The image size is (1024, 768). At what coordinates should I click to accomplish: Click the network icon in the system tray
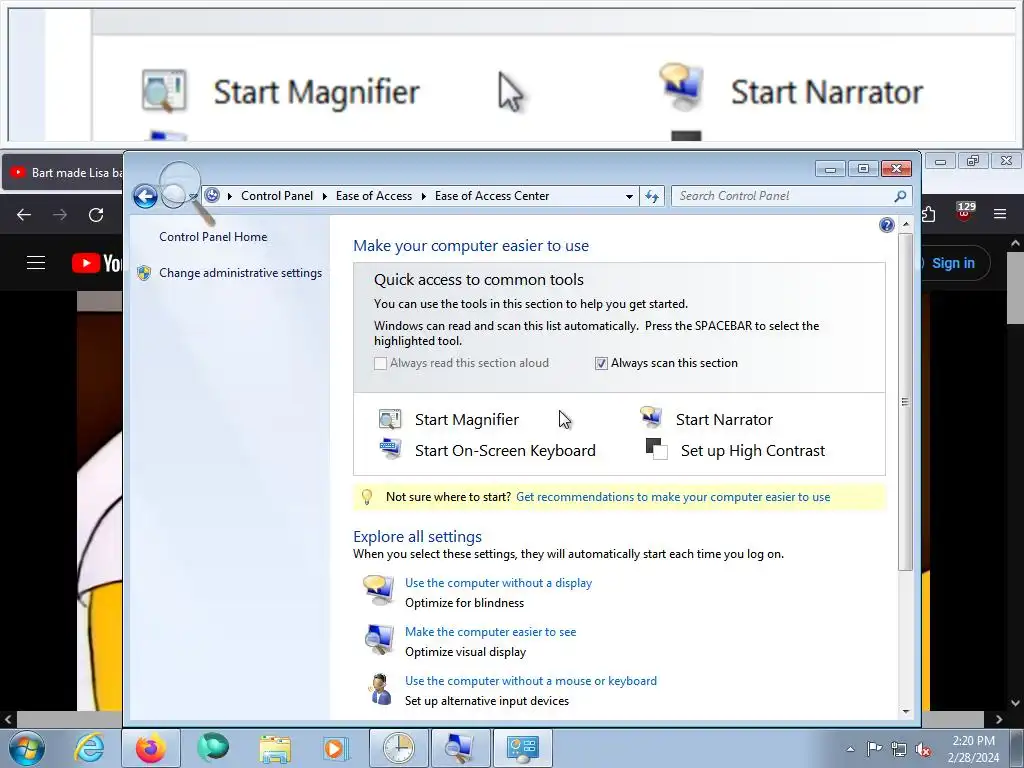click(899, 749)
